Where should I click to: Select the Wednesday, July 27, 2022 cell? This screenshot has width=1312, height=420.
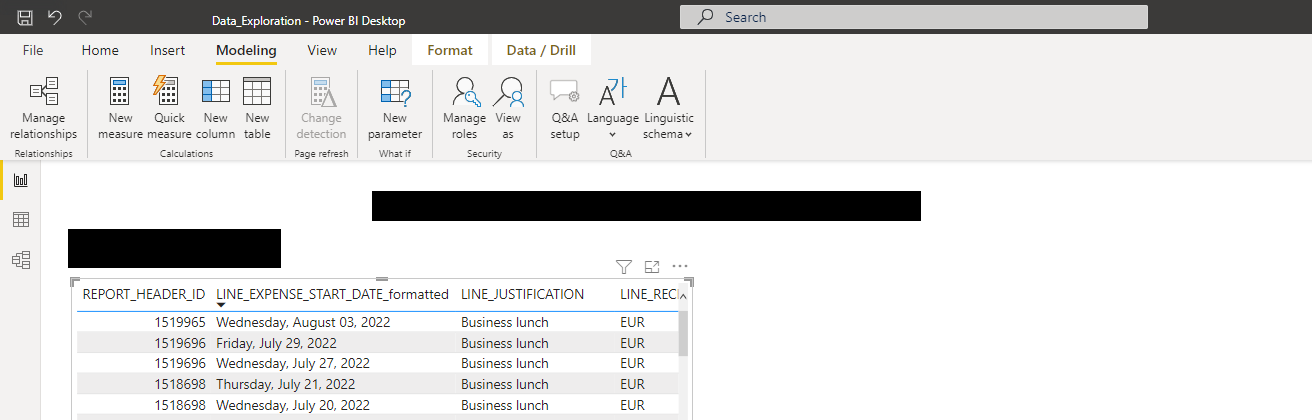293,363
